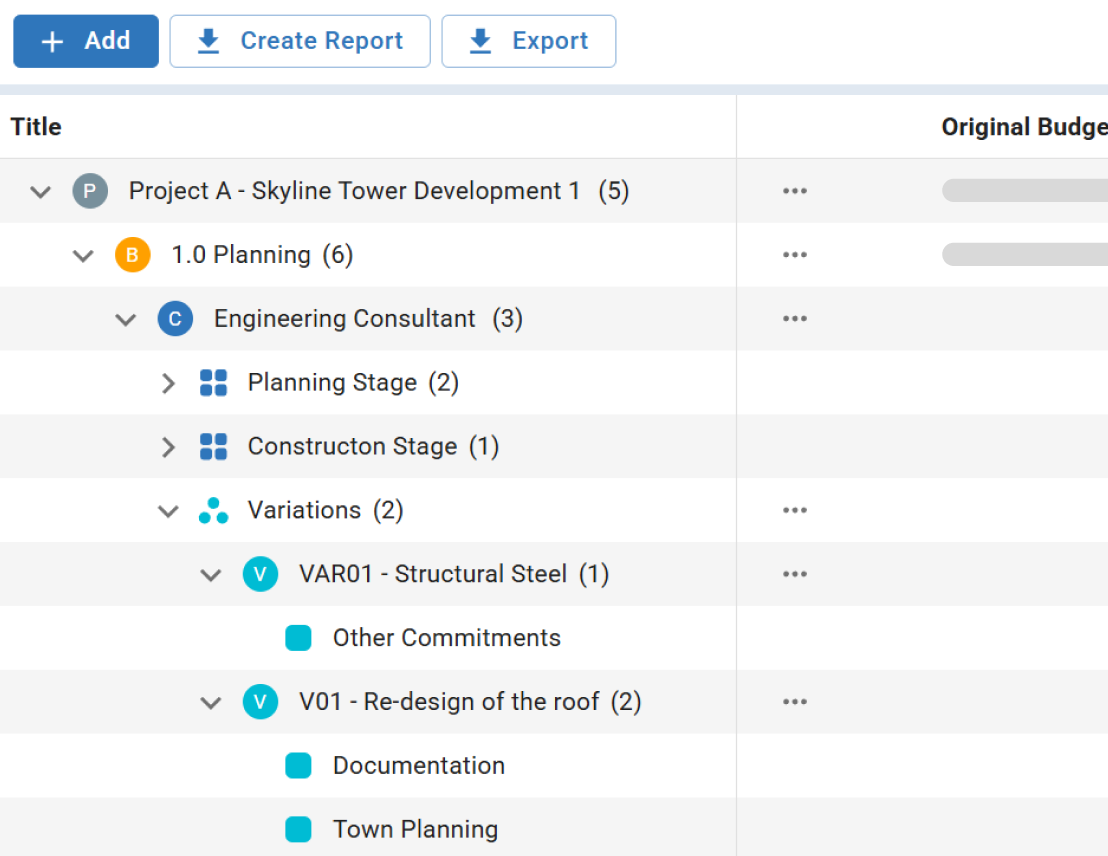Click the V icon on V01 - Re-design row

(260, 702)
